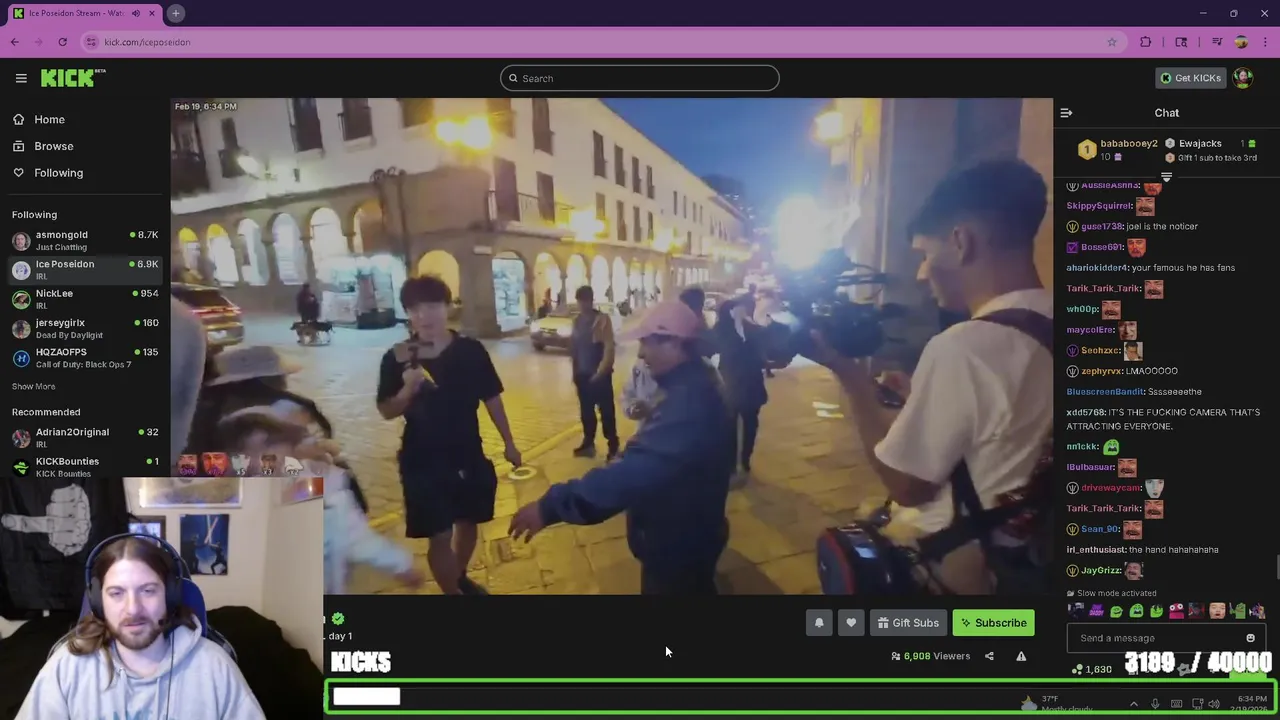Open the Chrome profile avatar

[x=1241, y=42]
